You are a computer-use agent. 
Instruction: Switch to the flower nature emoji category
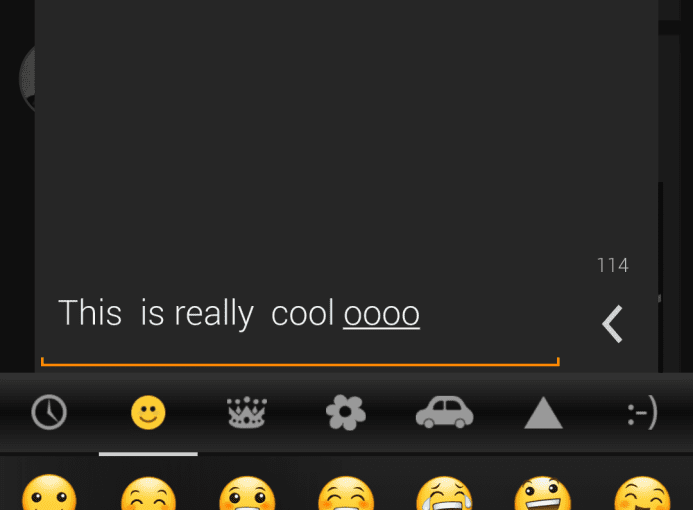346,412
